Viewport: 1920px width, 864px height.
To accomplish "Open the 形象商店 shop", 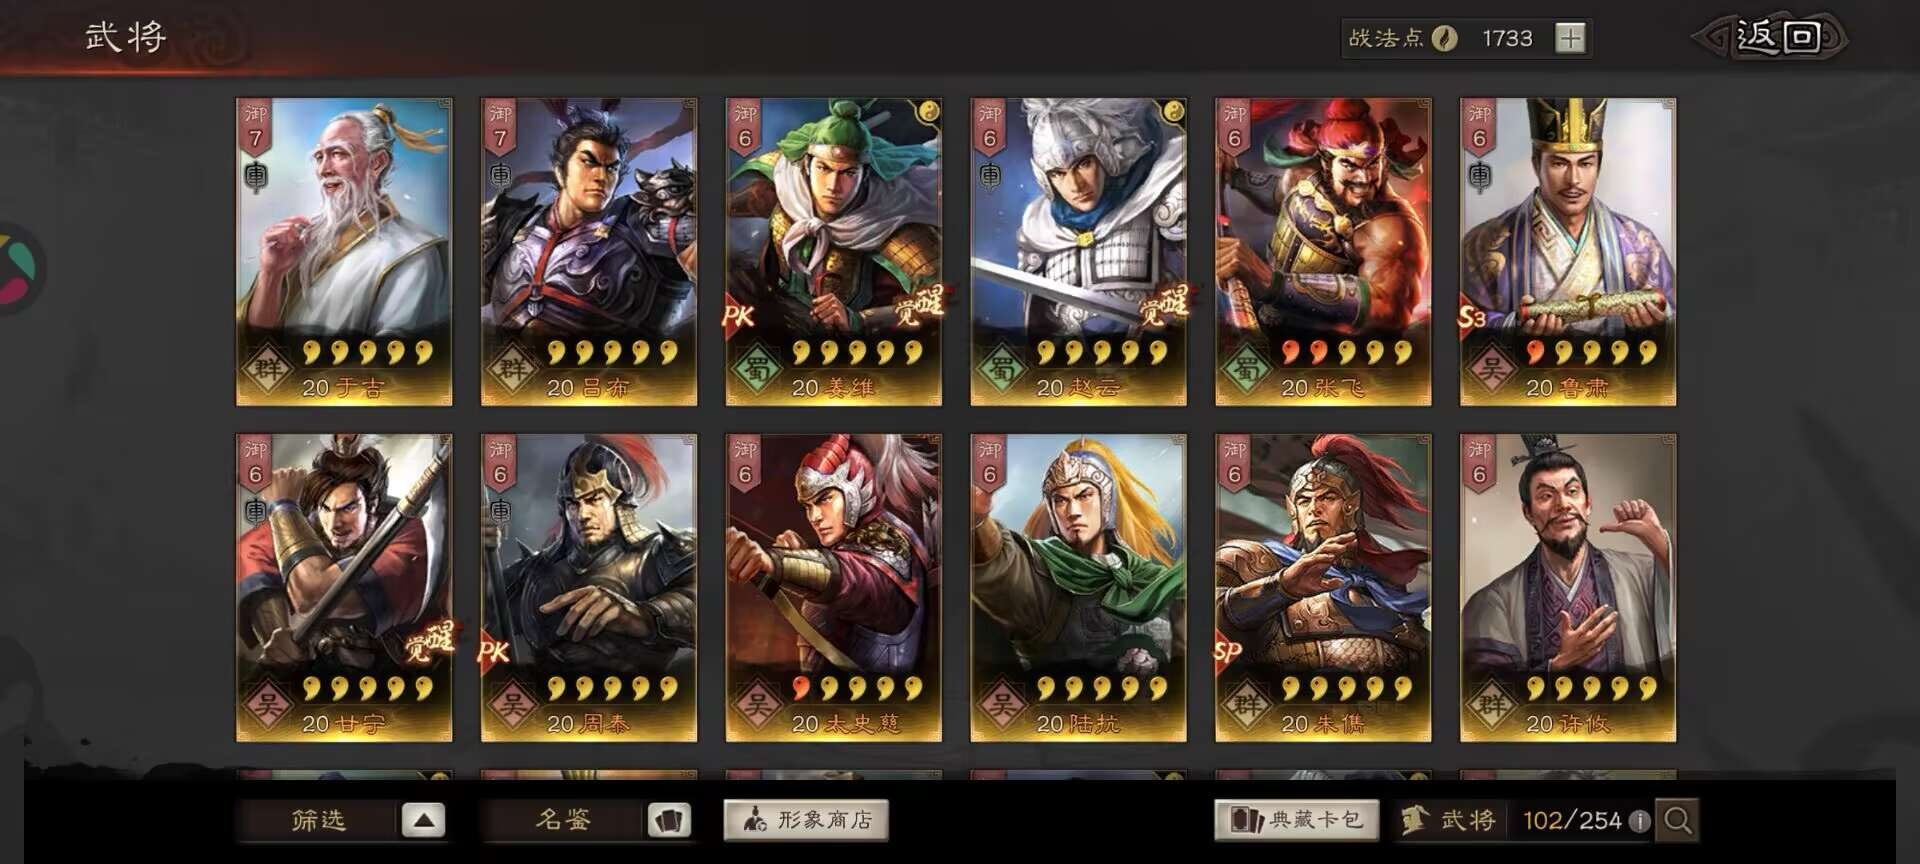I will pos(806,820).
